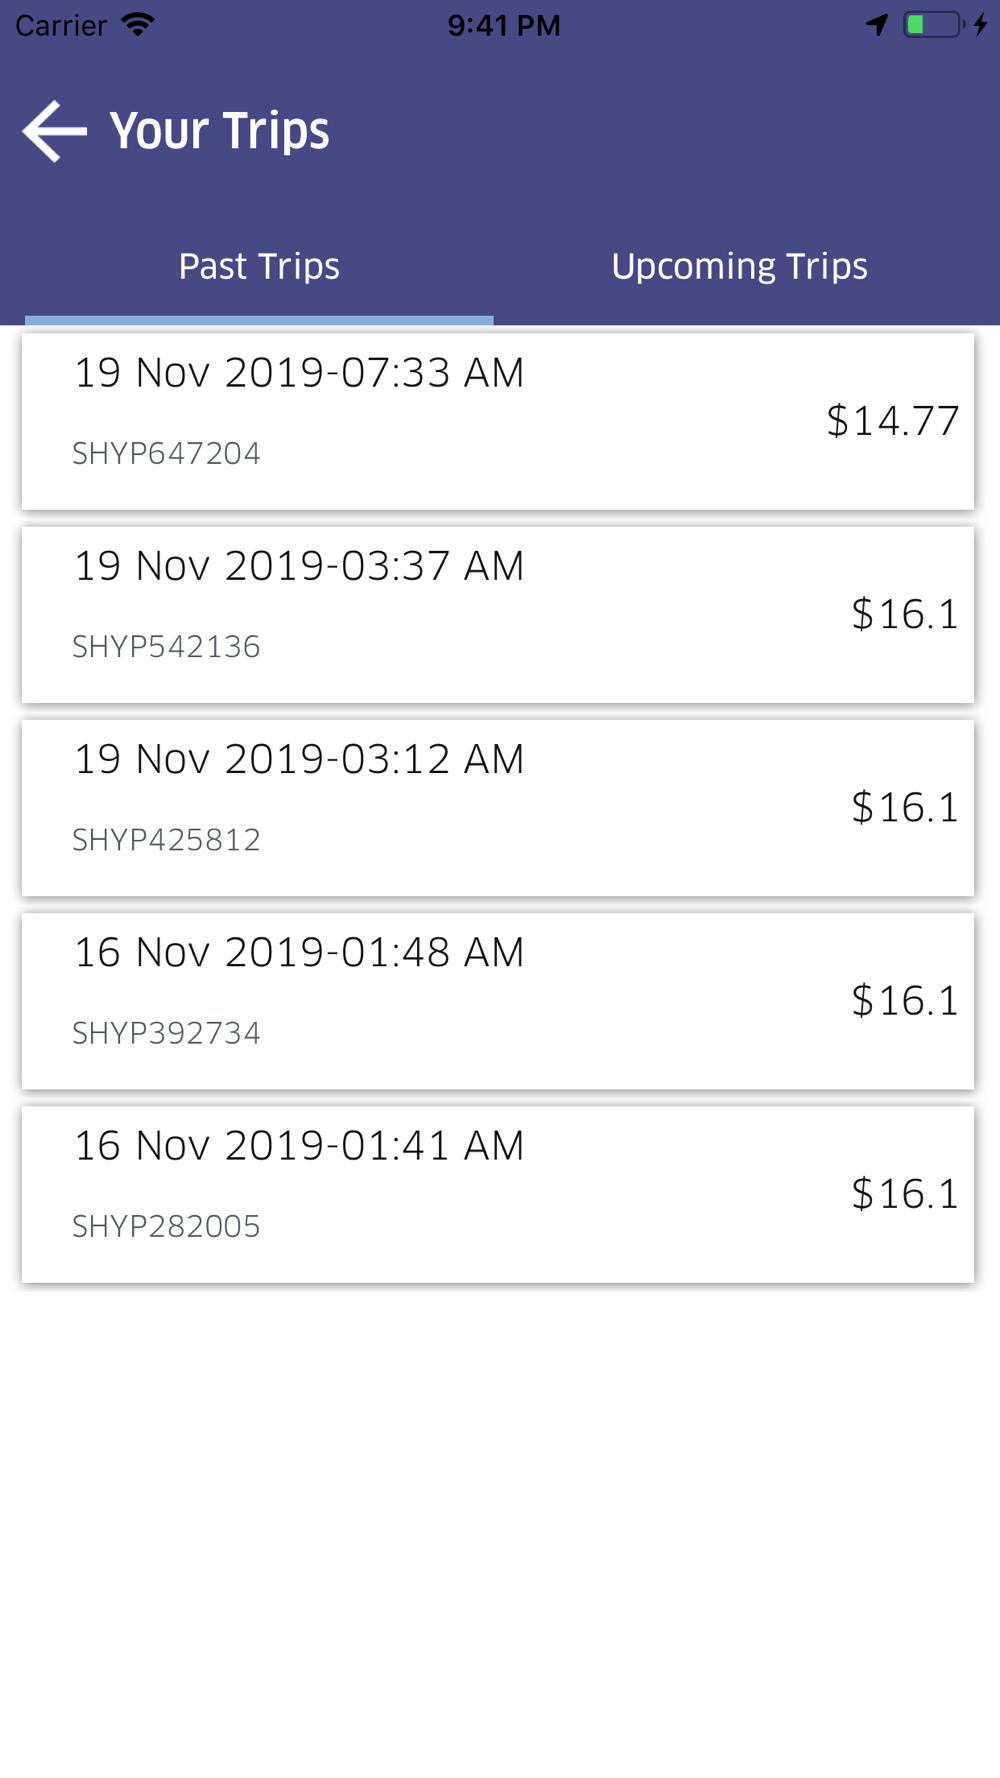Switch to the Past Trips tab
Image resolution: width=1000 pixels, height=1778 pixels.
click(259, 267)
